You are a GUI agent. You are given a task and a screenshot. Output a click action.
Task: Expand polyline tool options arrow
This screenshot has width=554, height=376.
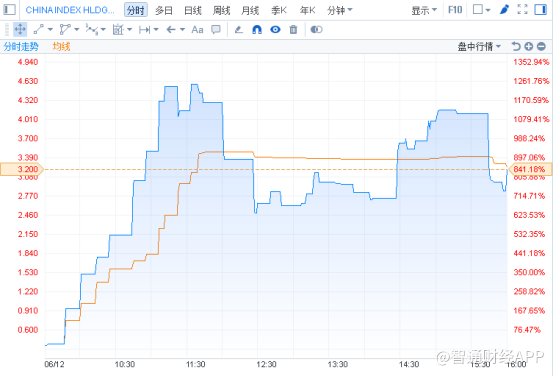click(x=77, y=30)
